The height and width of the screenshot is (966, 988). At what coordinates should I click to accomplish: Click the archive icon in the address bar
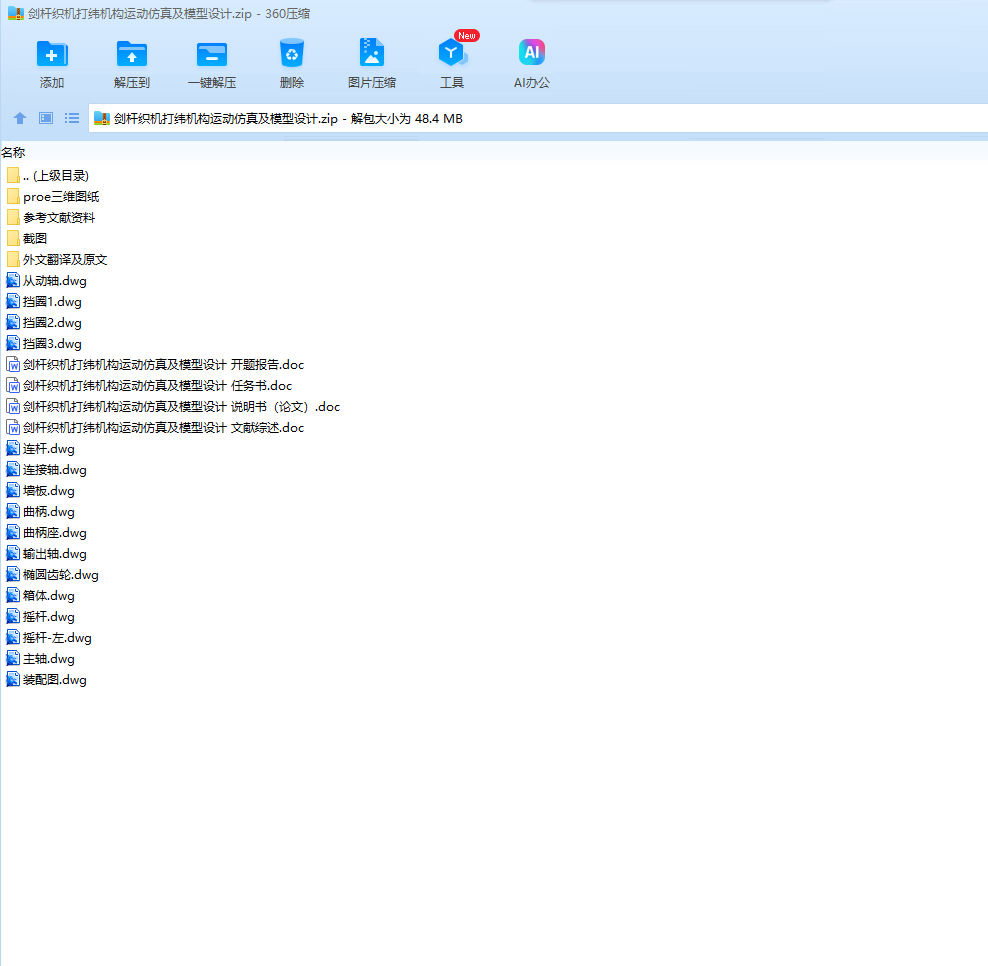pos(102,118)
